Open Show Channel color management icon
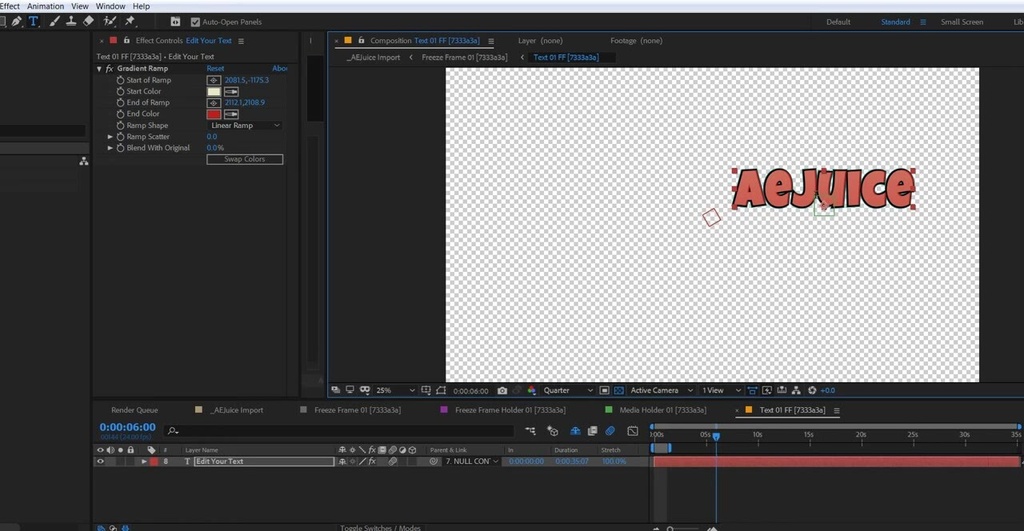Viewport: 1024px width, 531px height. tap(532, 391)
